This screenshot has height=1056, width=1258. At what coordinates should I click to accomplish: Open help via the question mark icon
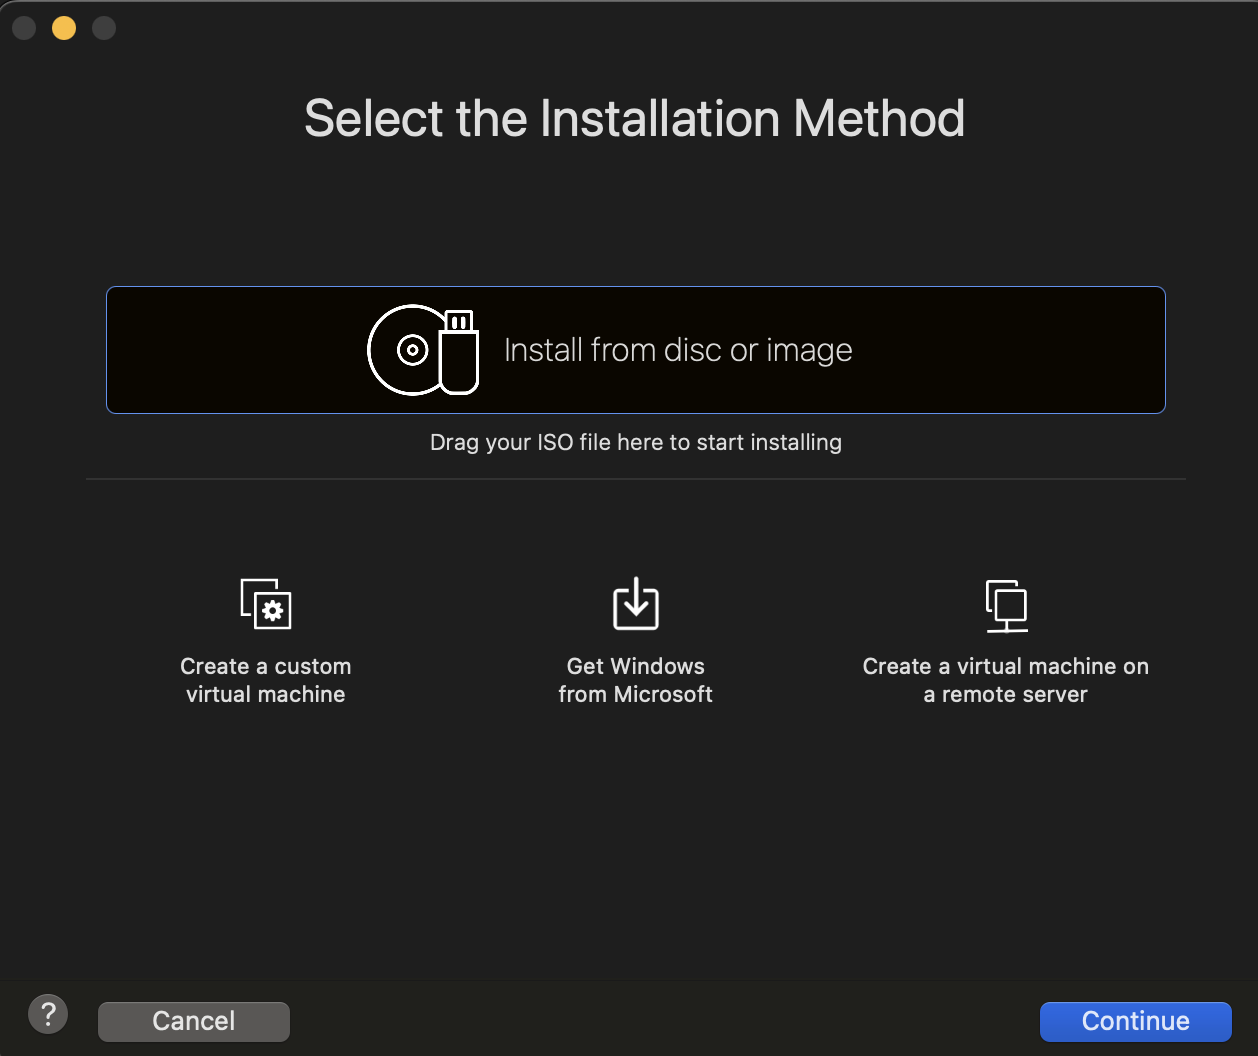(48, 1013)
